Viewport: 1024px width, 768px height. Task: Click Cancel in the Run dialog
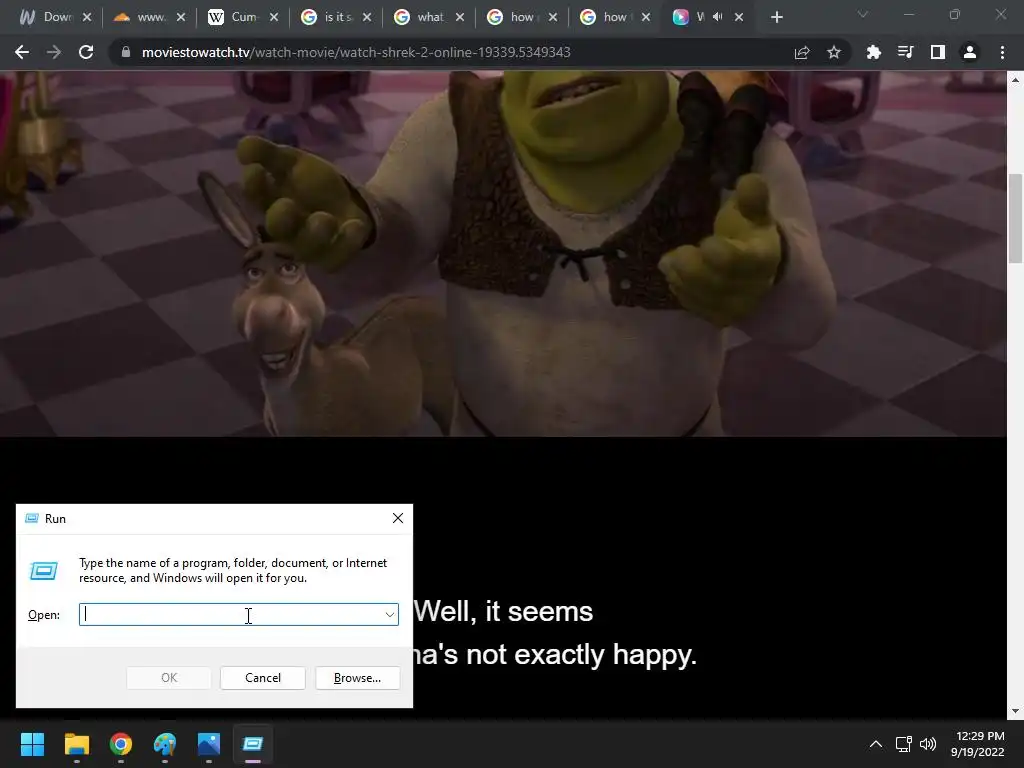tap(263, 678)
